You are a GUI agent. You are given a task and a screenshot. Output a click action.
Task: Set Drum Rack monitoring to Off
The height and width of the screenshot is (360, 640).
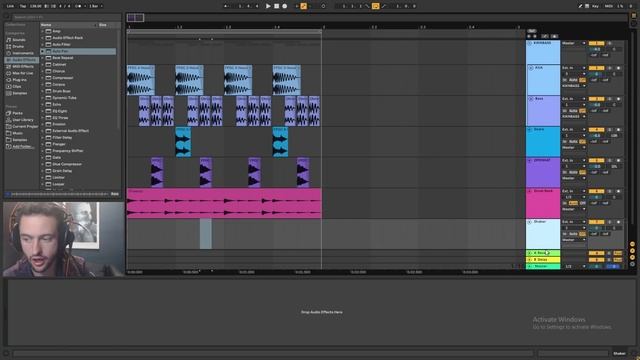click(x=583, y=203)
